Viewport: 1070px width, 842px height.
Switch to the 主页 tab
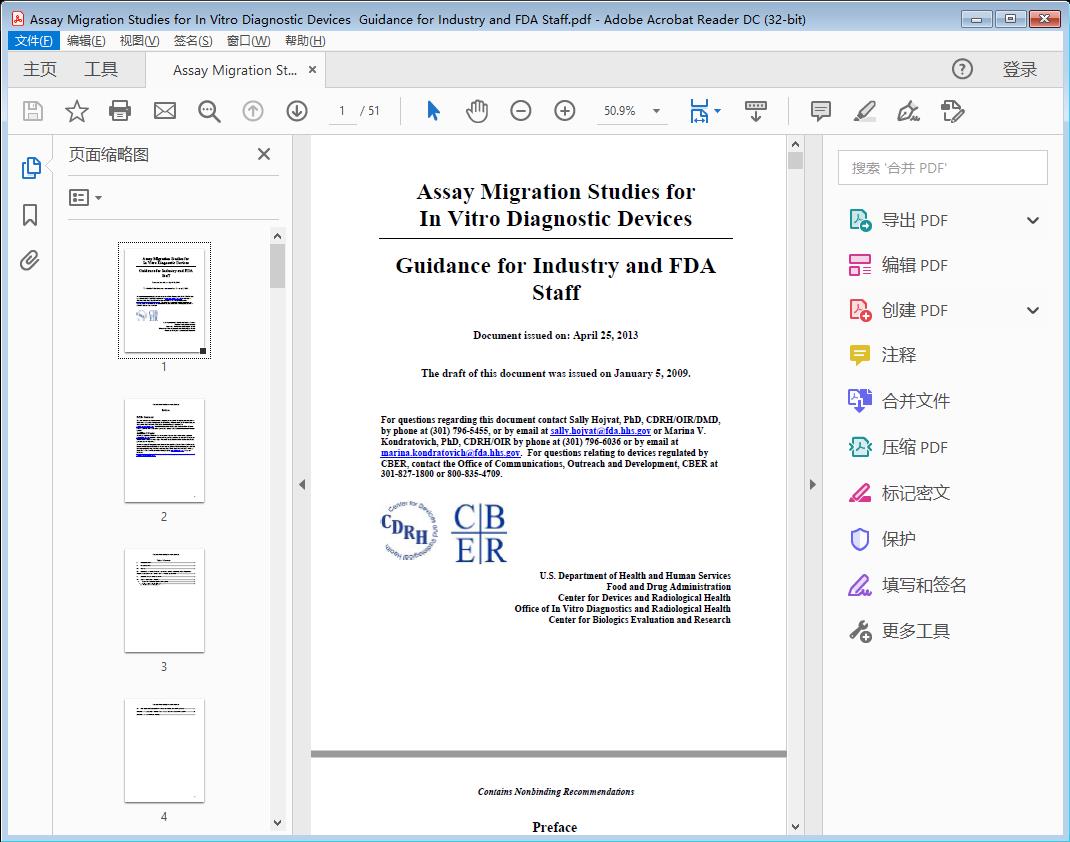click(x=40, y=69)
